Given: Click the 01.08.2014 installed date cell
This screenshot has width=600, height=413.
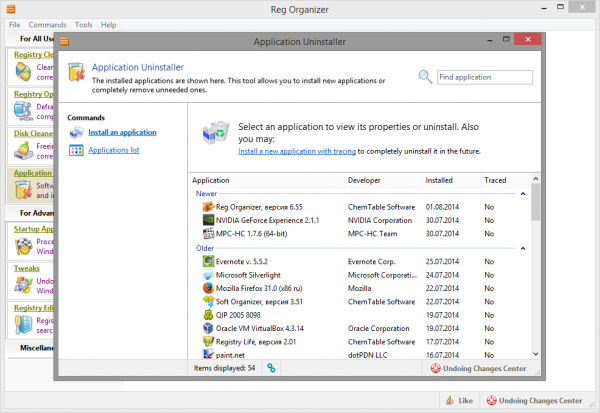Looking at the screenshot, I should [442, 207].
